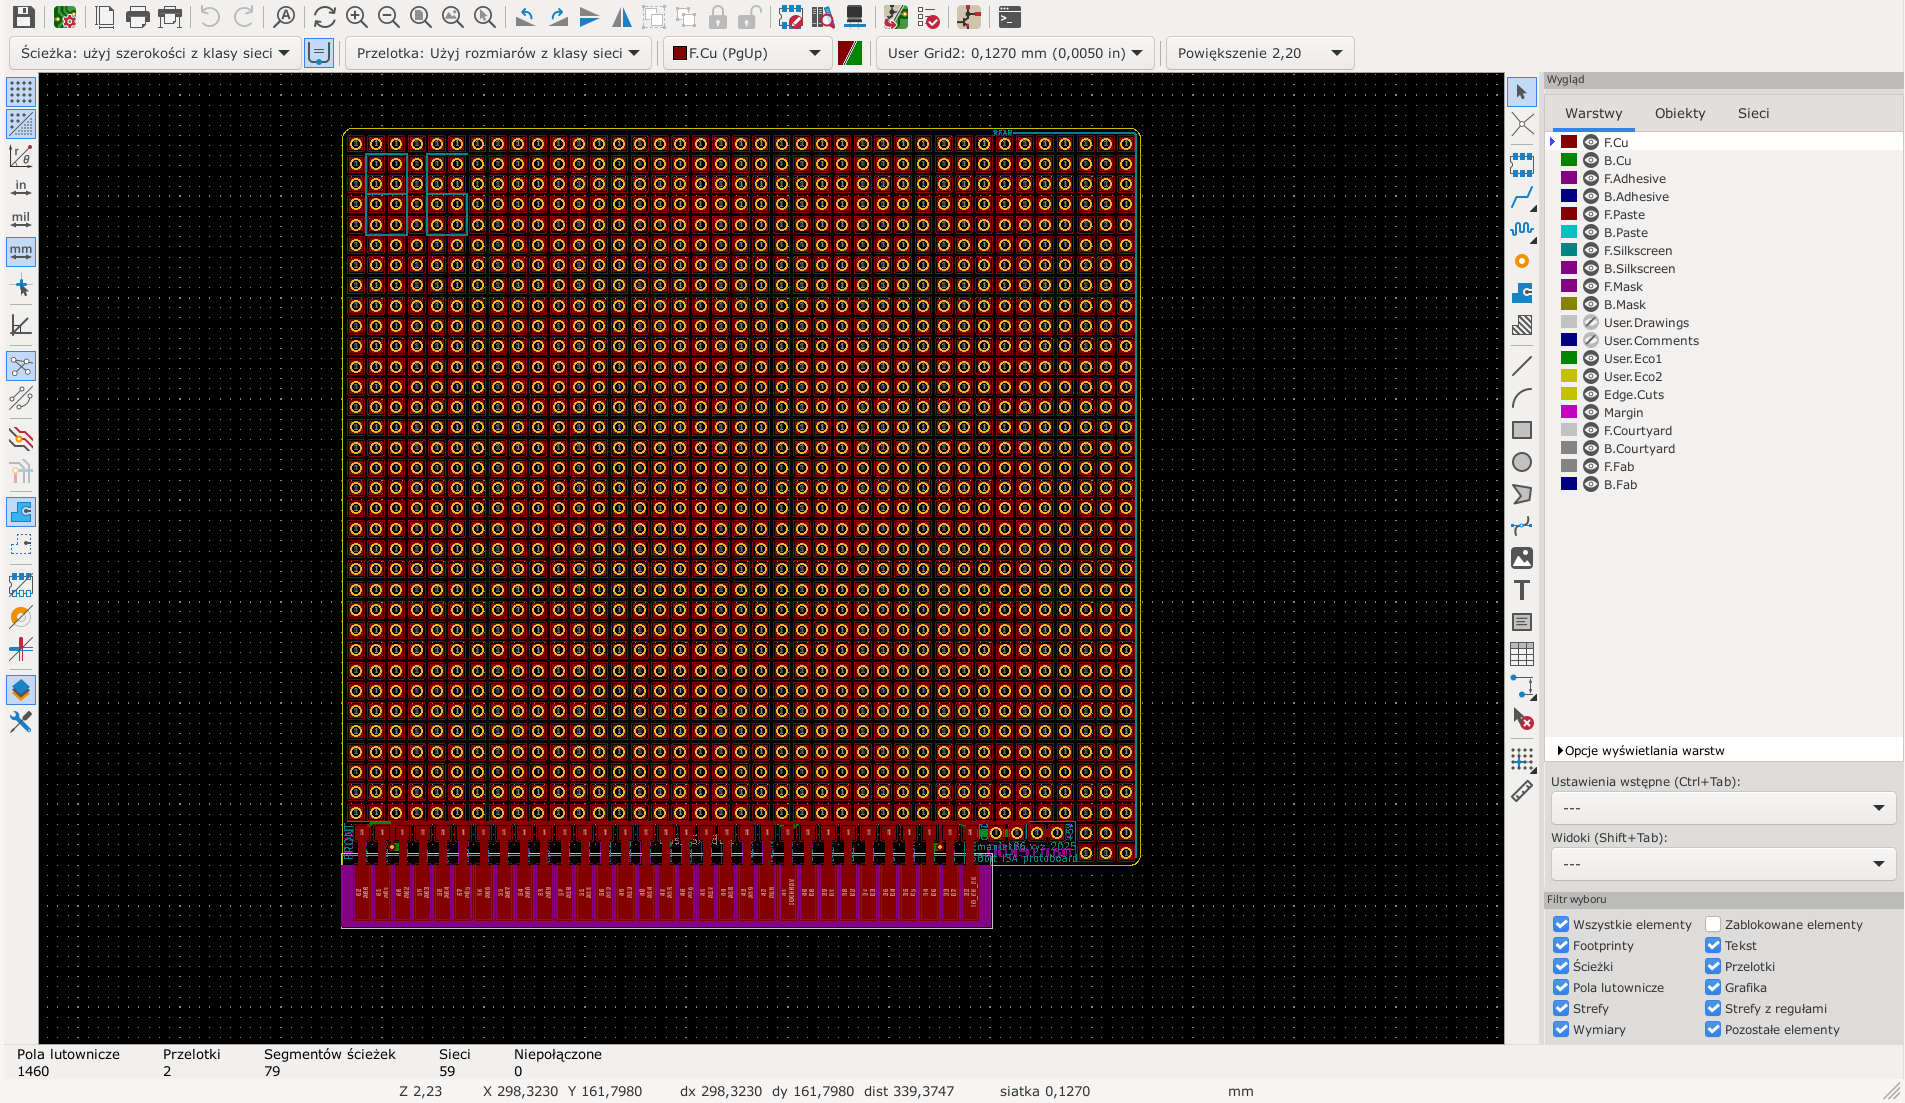
Task: Select the B.Fab layer row
Action: click(x=1723, y=484)
